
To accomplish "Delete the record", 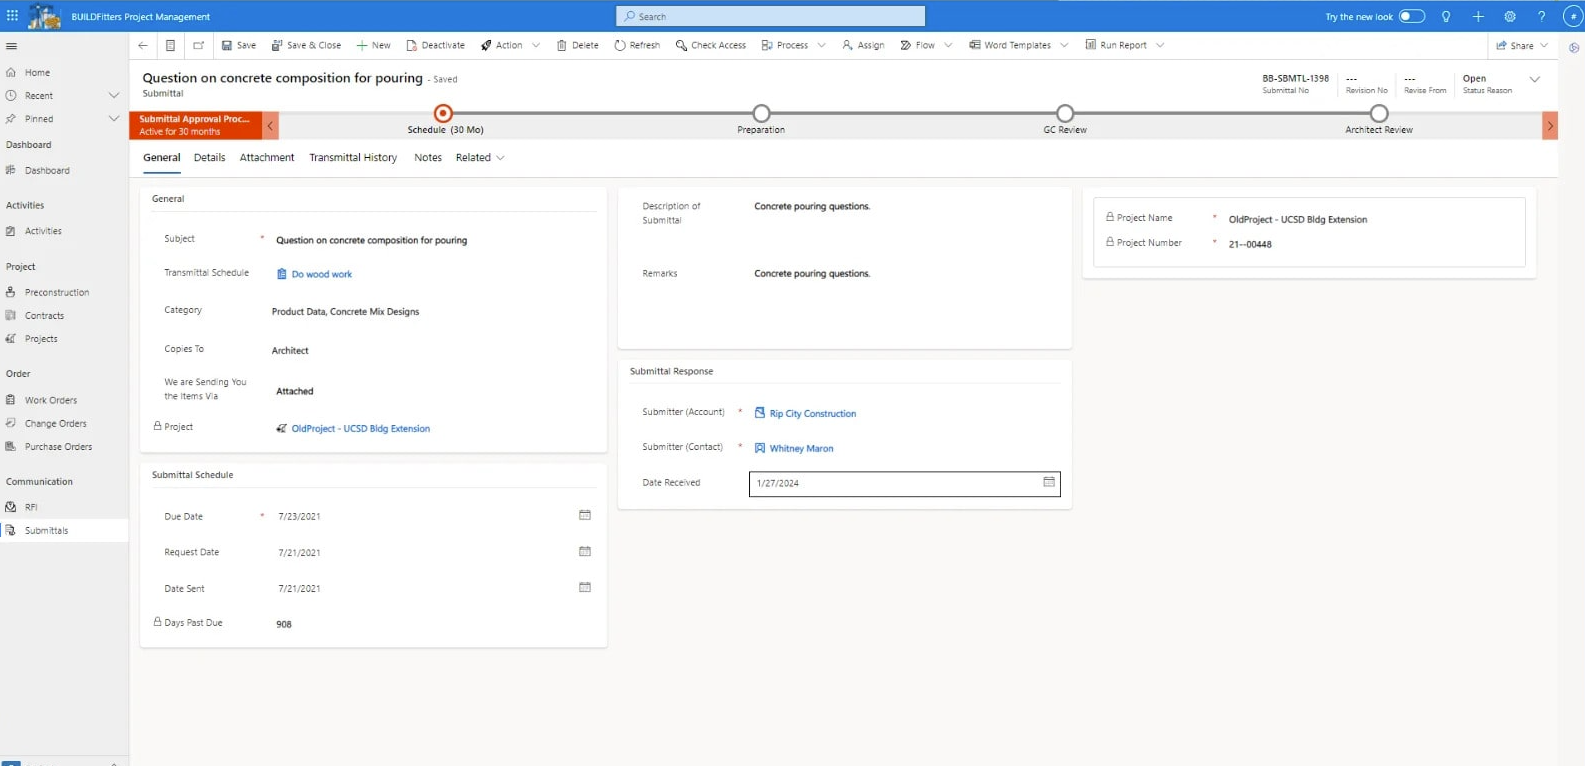I will pos(578,45).
